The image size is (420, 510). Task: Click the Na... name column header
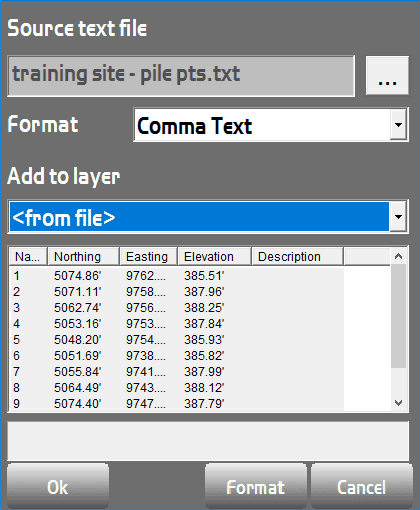(x=28, y=256)
